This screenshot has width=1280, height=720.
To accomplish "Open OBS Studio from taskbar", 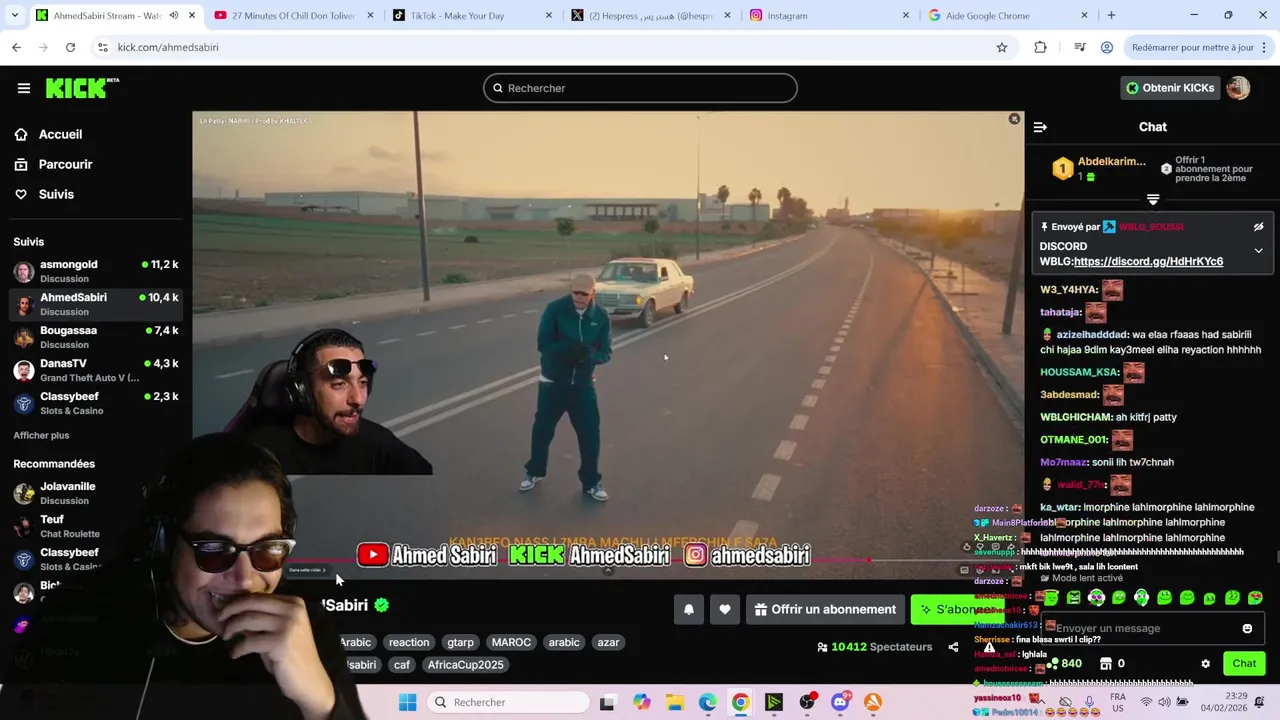I will (x=807, y=702).
